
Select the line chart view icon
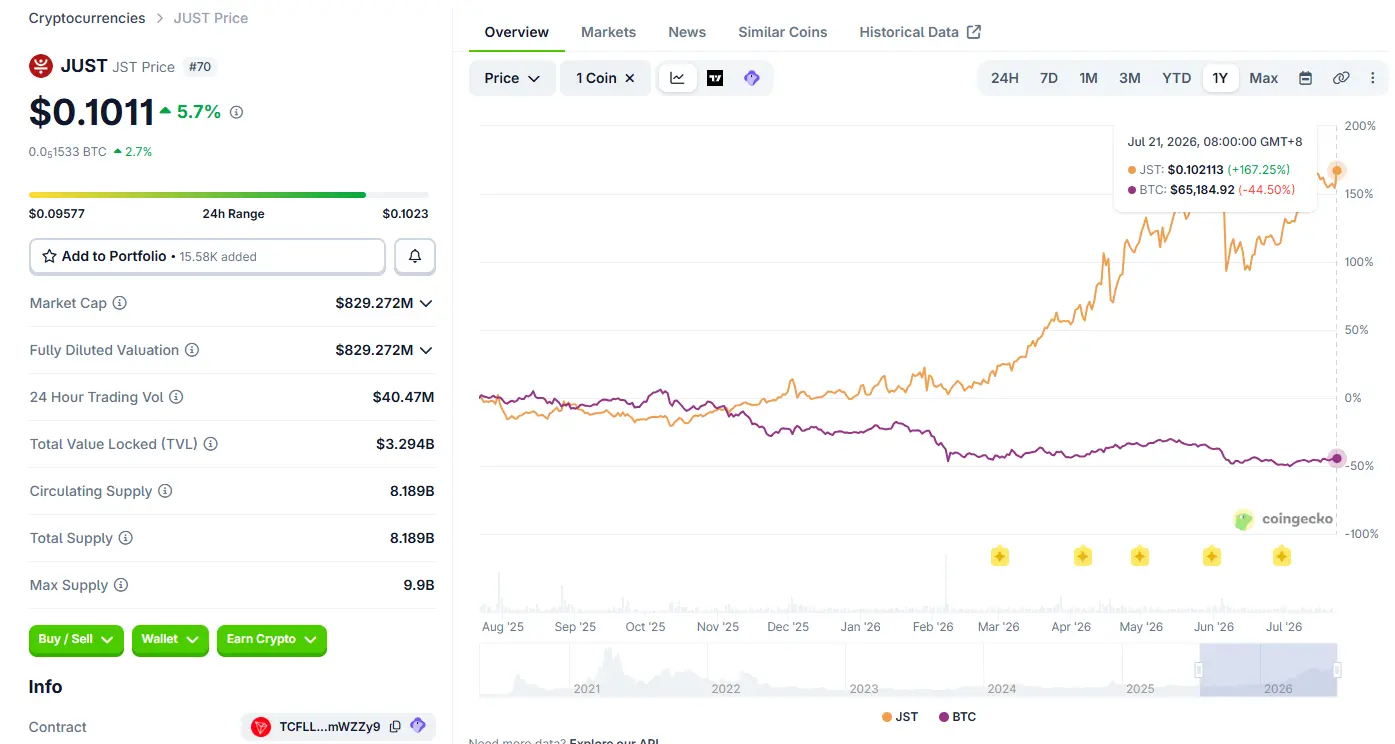677,78
